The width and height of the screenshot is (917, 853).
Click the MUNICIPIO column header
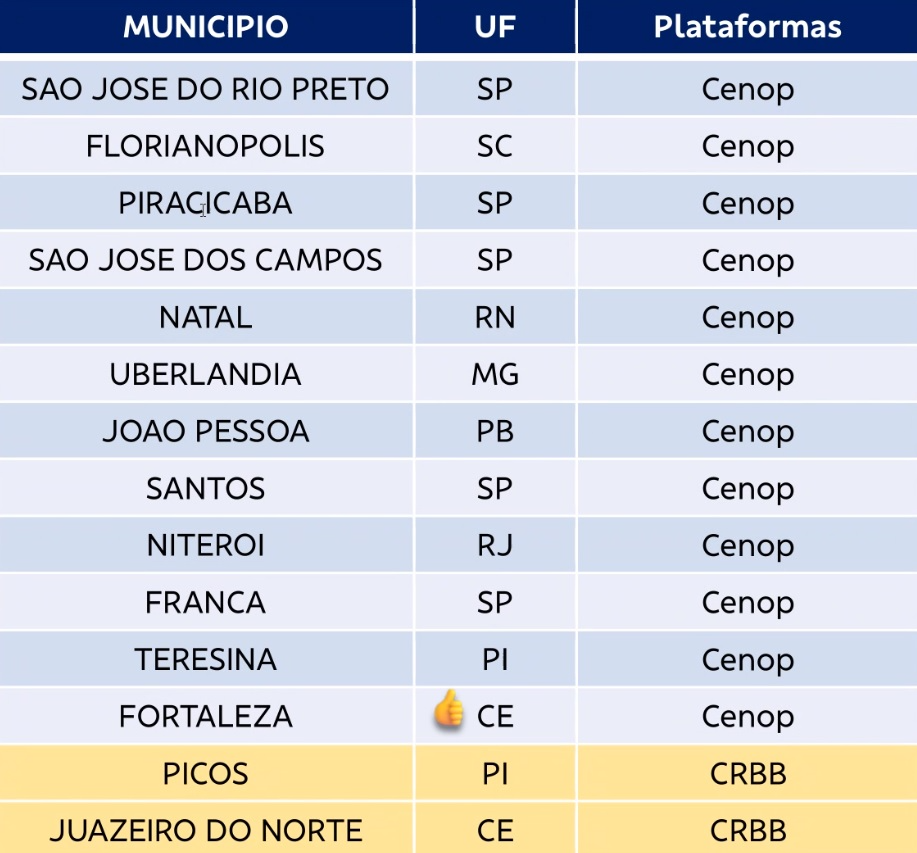click(206, 27)
